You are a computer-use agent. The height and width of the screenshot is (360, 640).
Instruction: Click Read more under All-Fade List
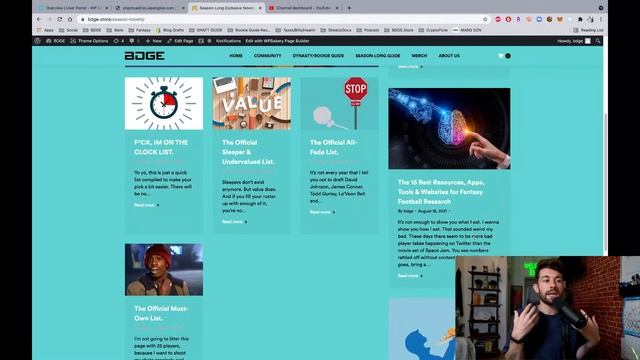point(322,212)
